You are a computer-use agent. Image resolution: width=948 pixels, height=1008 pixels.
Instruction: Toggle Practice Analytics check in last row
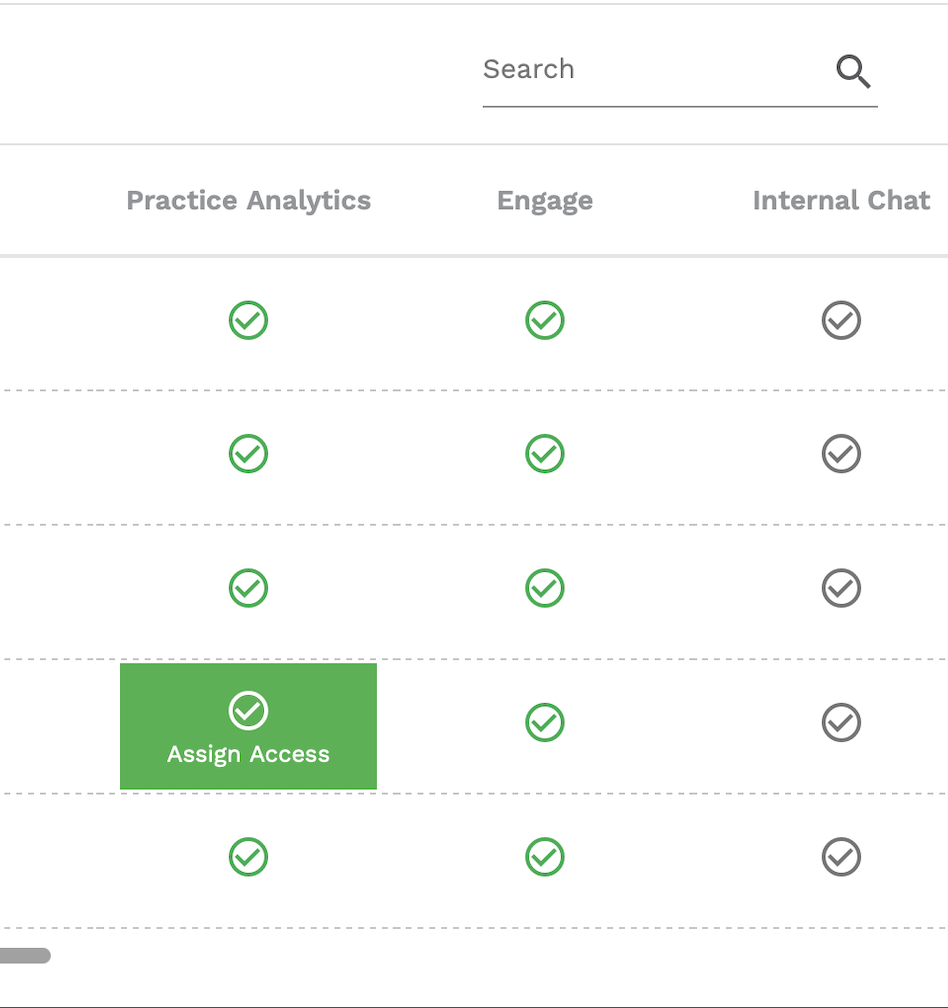248,857
